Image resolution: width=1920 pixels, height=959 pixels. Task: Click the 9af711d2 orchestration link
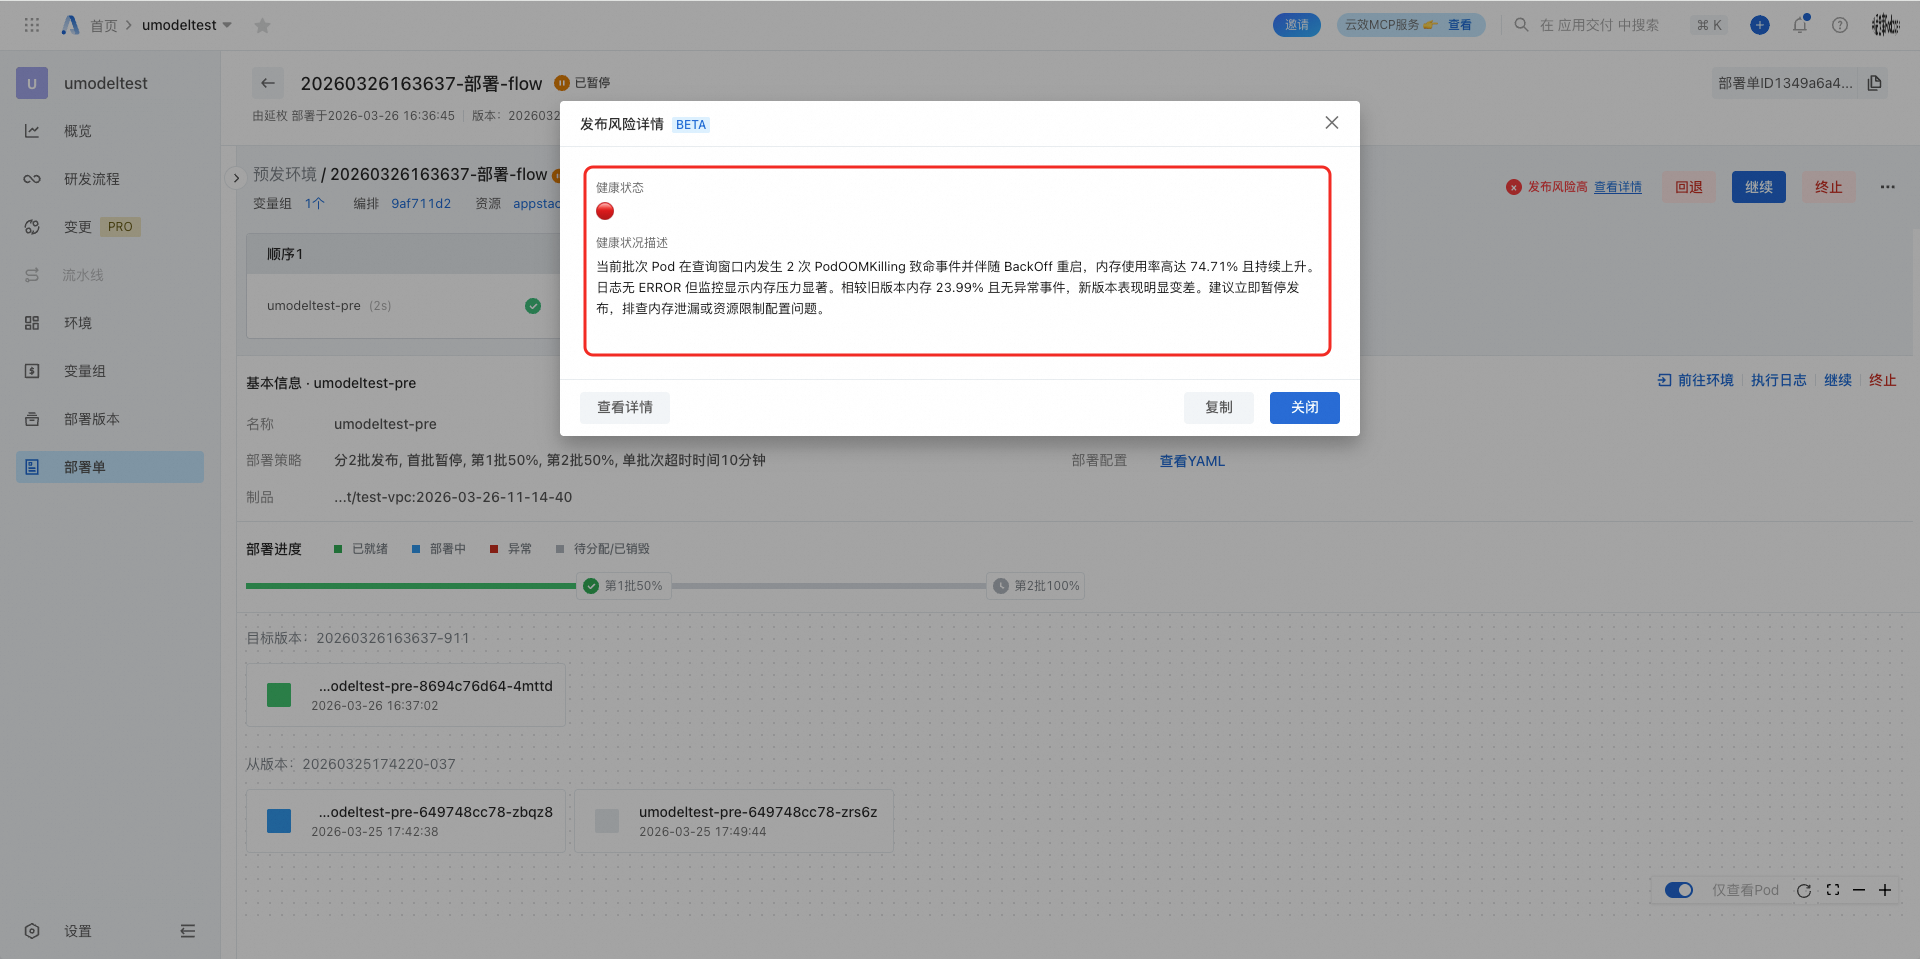421,203
